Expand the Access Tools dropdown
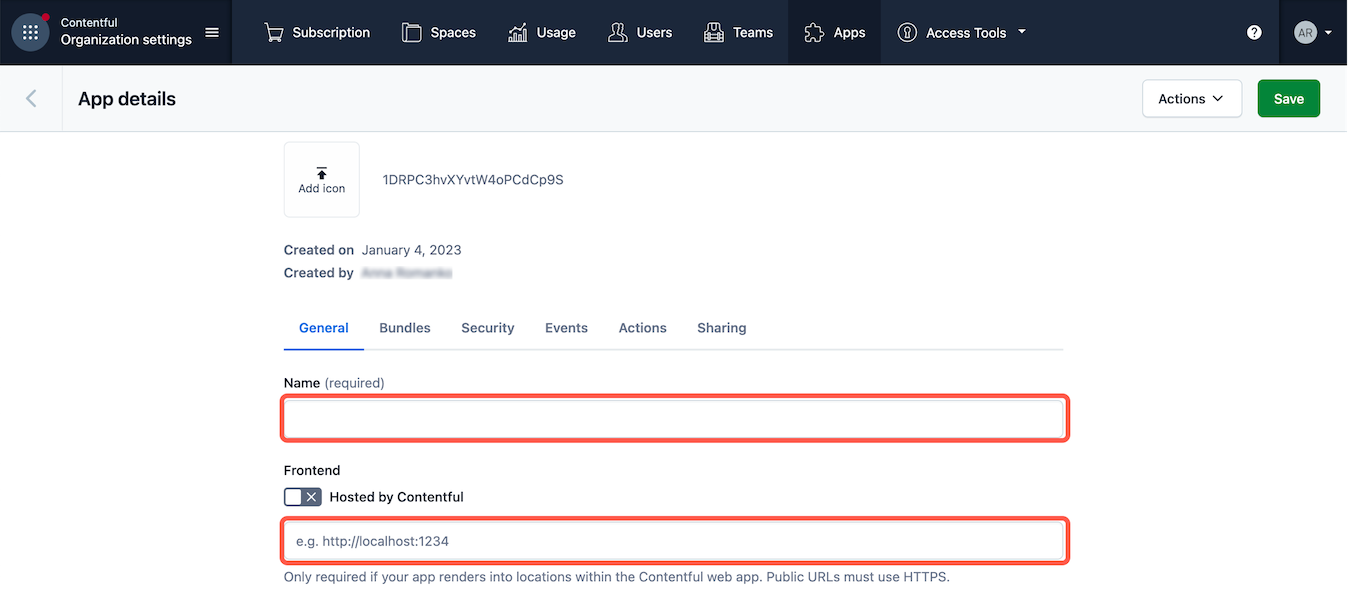This screenshot has width=1348, height=591. click(963, 32)
